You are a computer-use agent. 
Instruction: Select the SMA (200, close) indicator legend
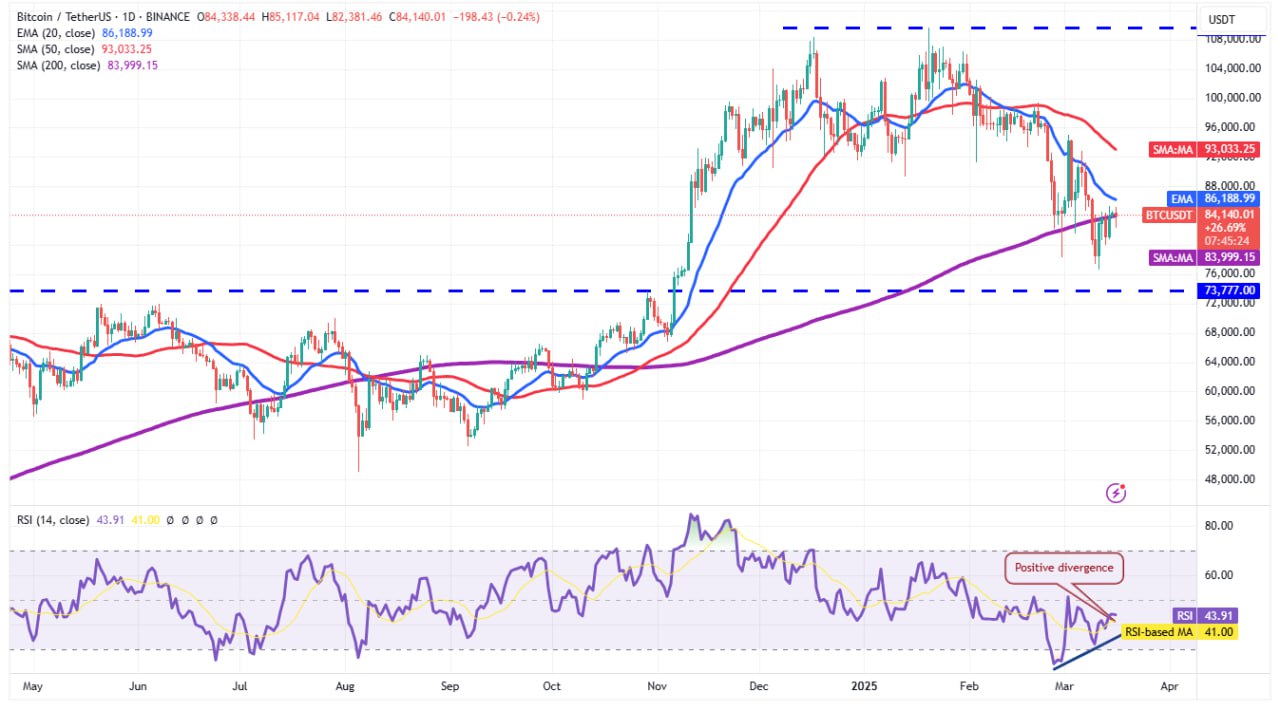[x=60, y=65]
